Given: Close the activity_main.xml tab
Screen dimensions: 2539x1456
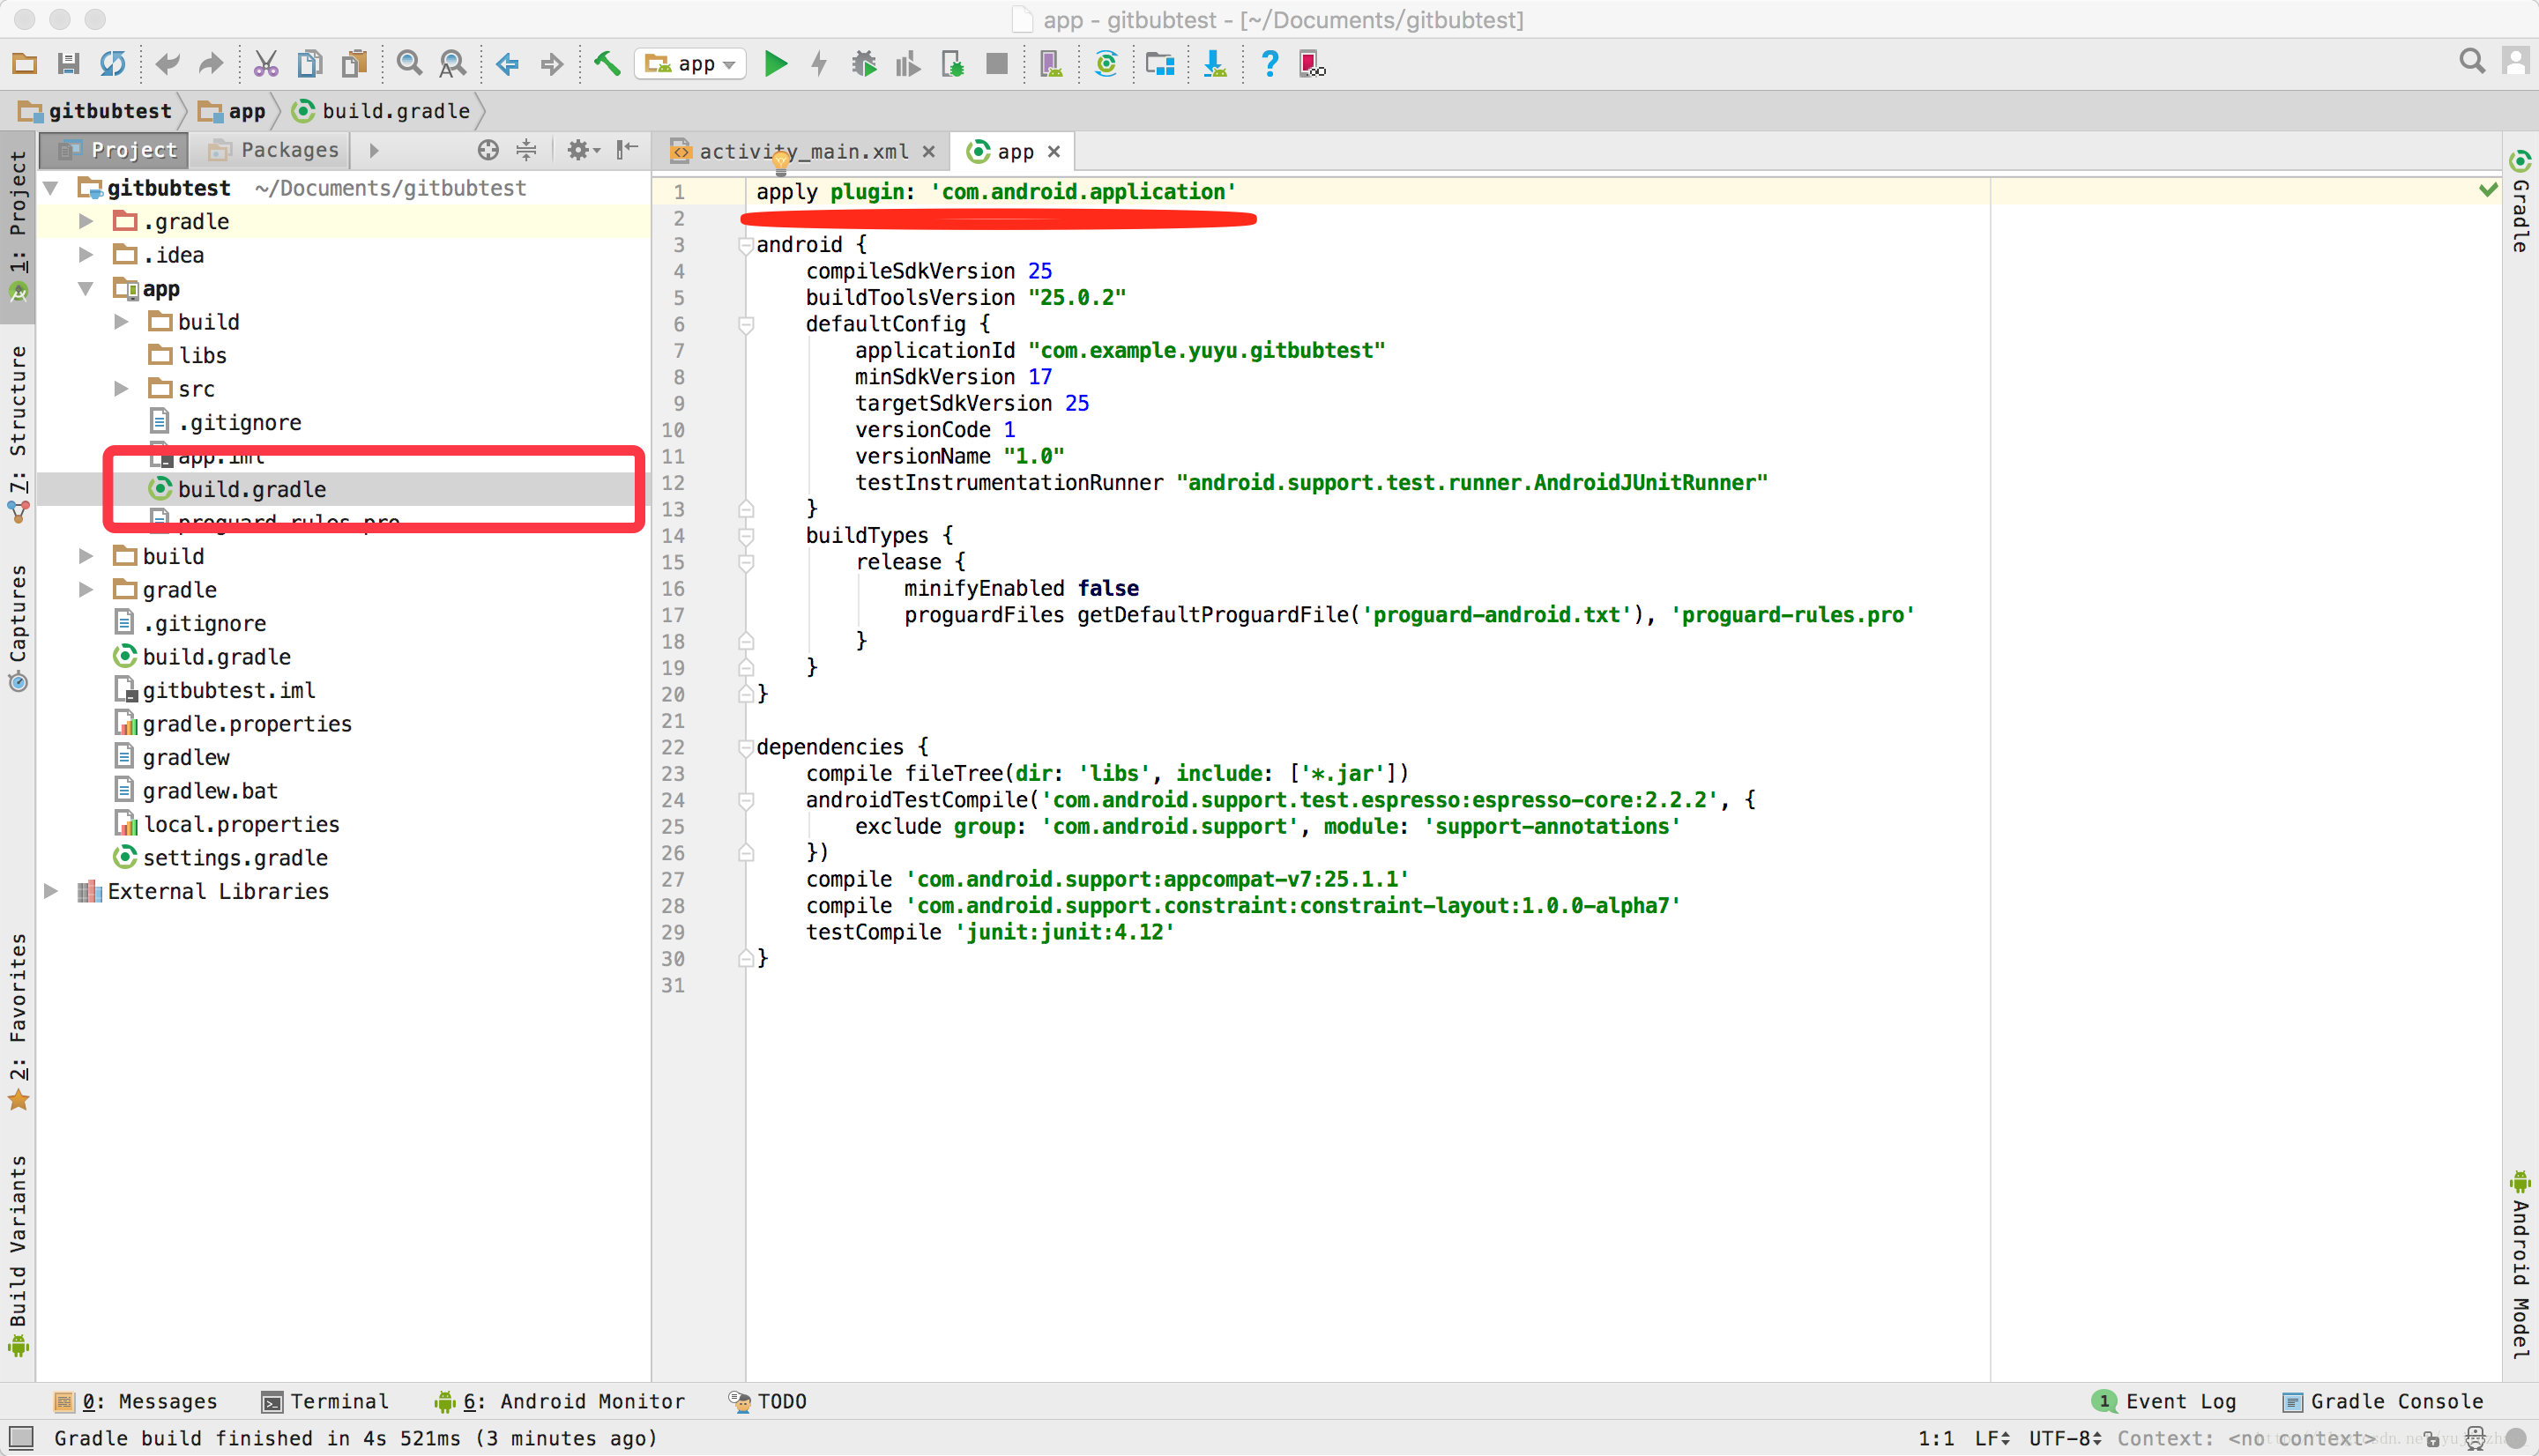Looking at the screenshot, I should pyautogui.click(x=929, y=152).
